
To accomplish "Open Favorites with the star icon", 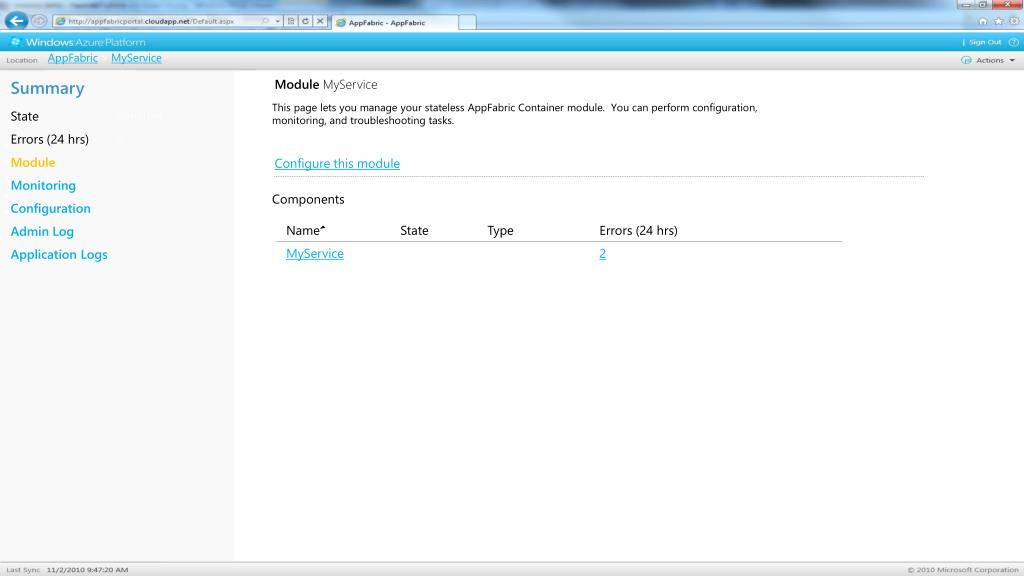I will pyautogui.click(x=999, y=21).
